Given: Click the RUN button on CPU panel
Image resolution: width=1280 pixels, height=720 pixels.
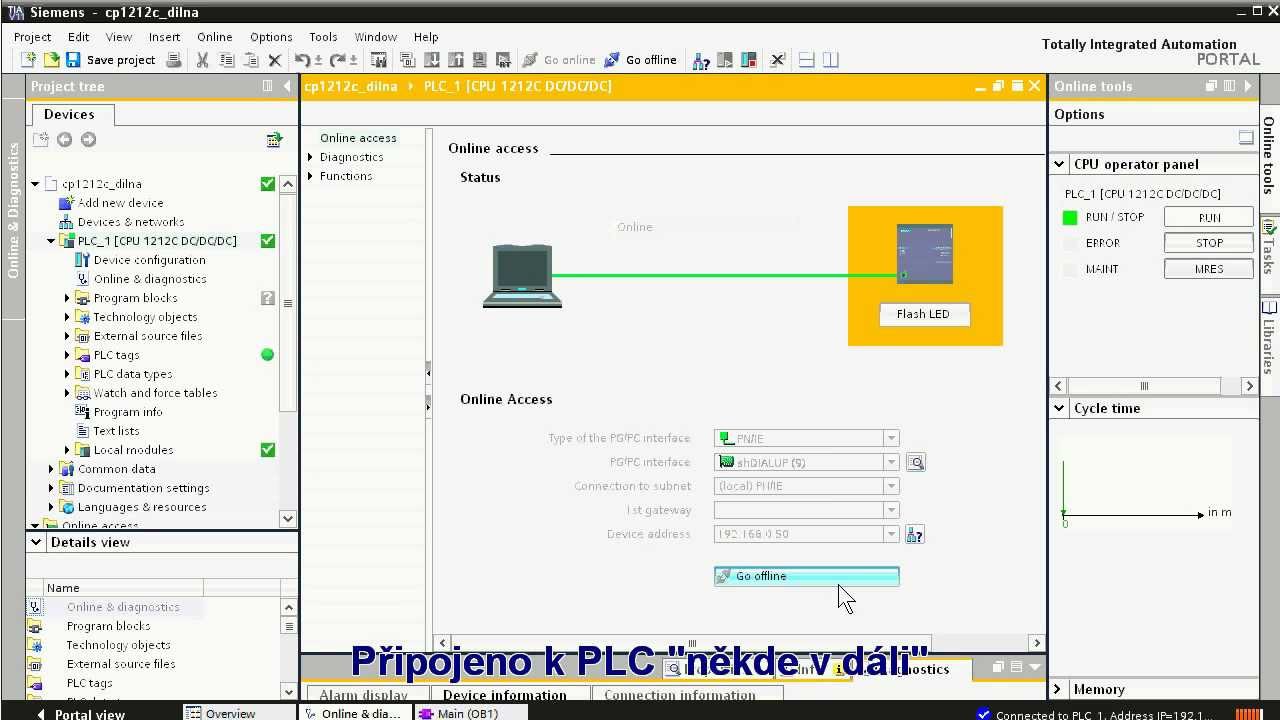Looking at the screenshot, I should (1209, 217).
